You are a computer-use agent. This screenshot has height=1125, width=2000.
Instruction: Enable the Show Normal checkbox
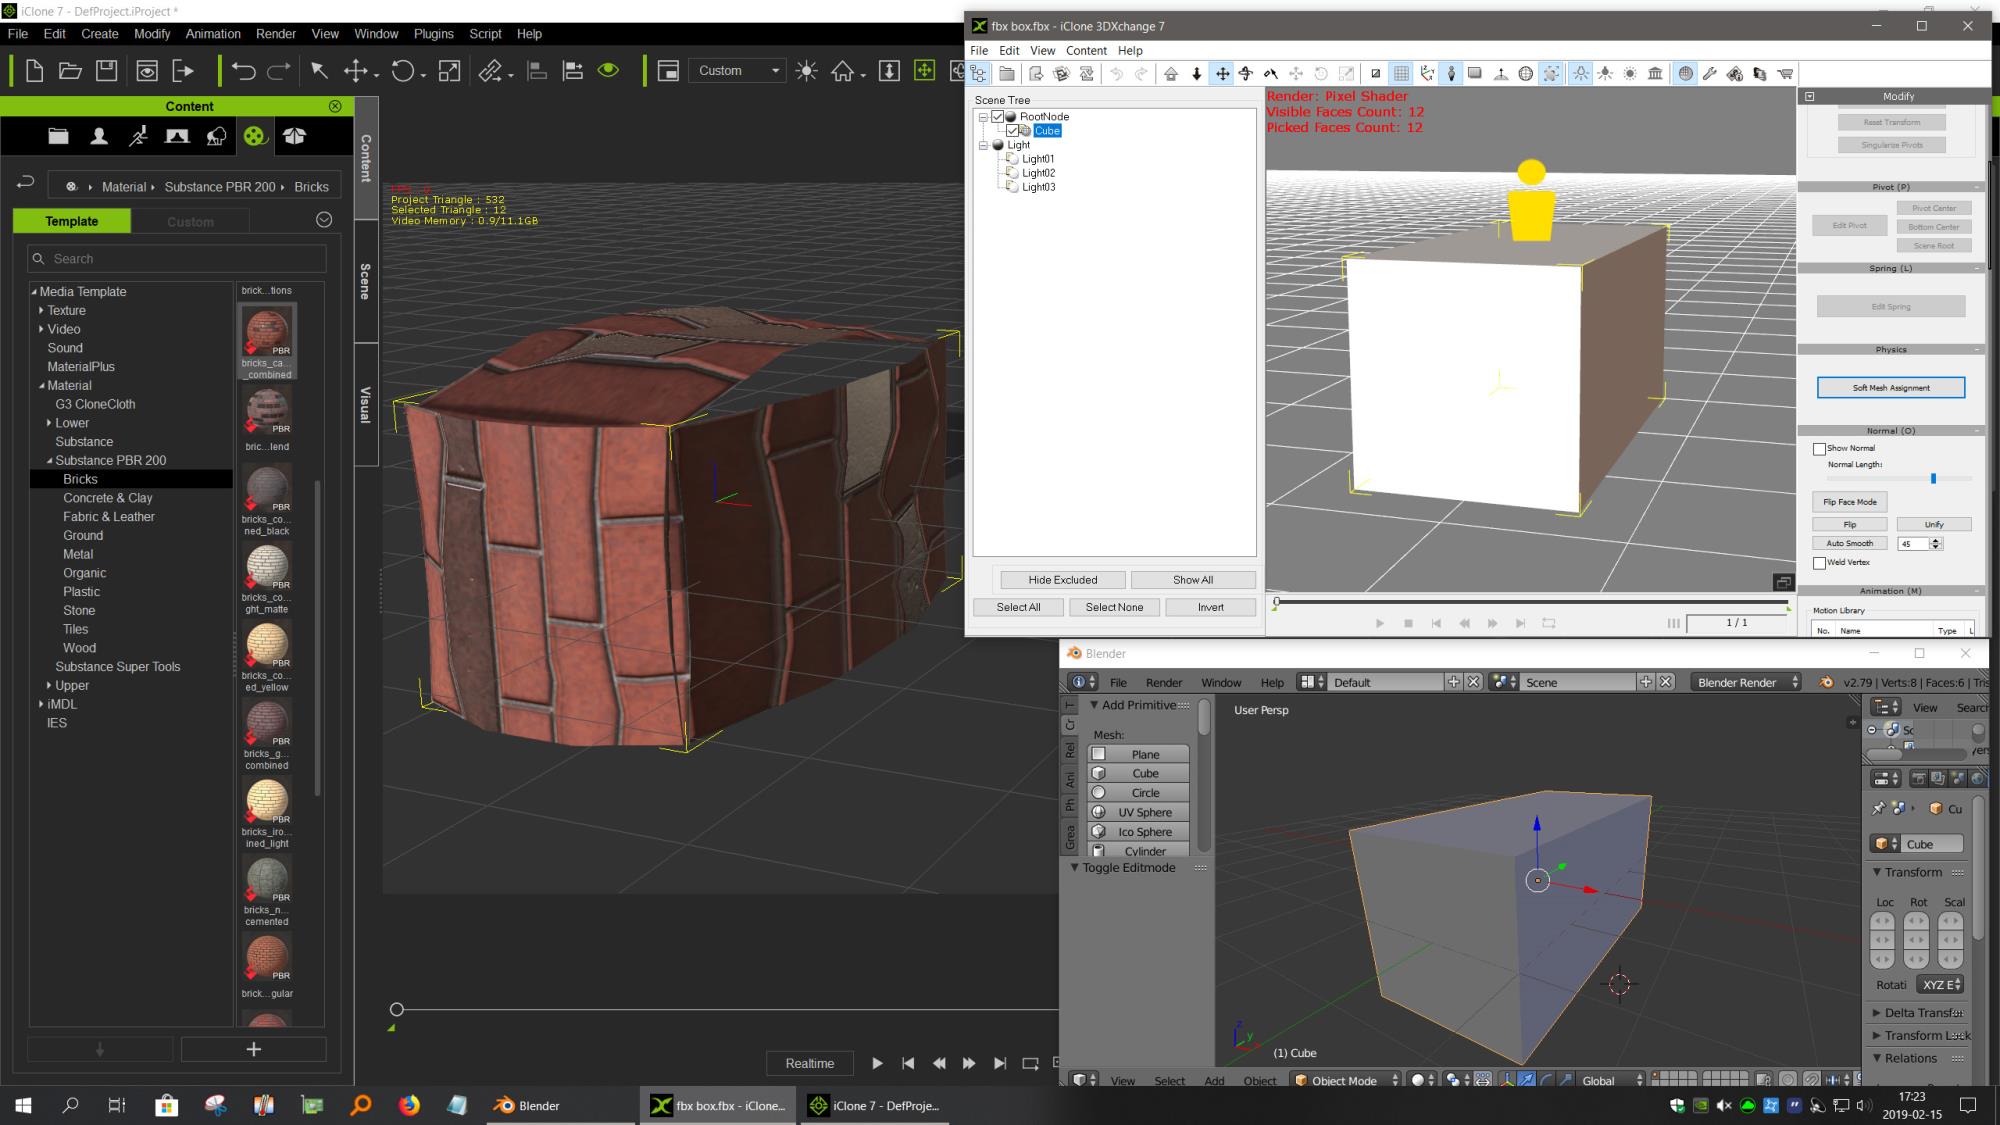[x=1819, y=449]
